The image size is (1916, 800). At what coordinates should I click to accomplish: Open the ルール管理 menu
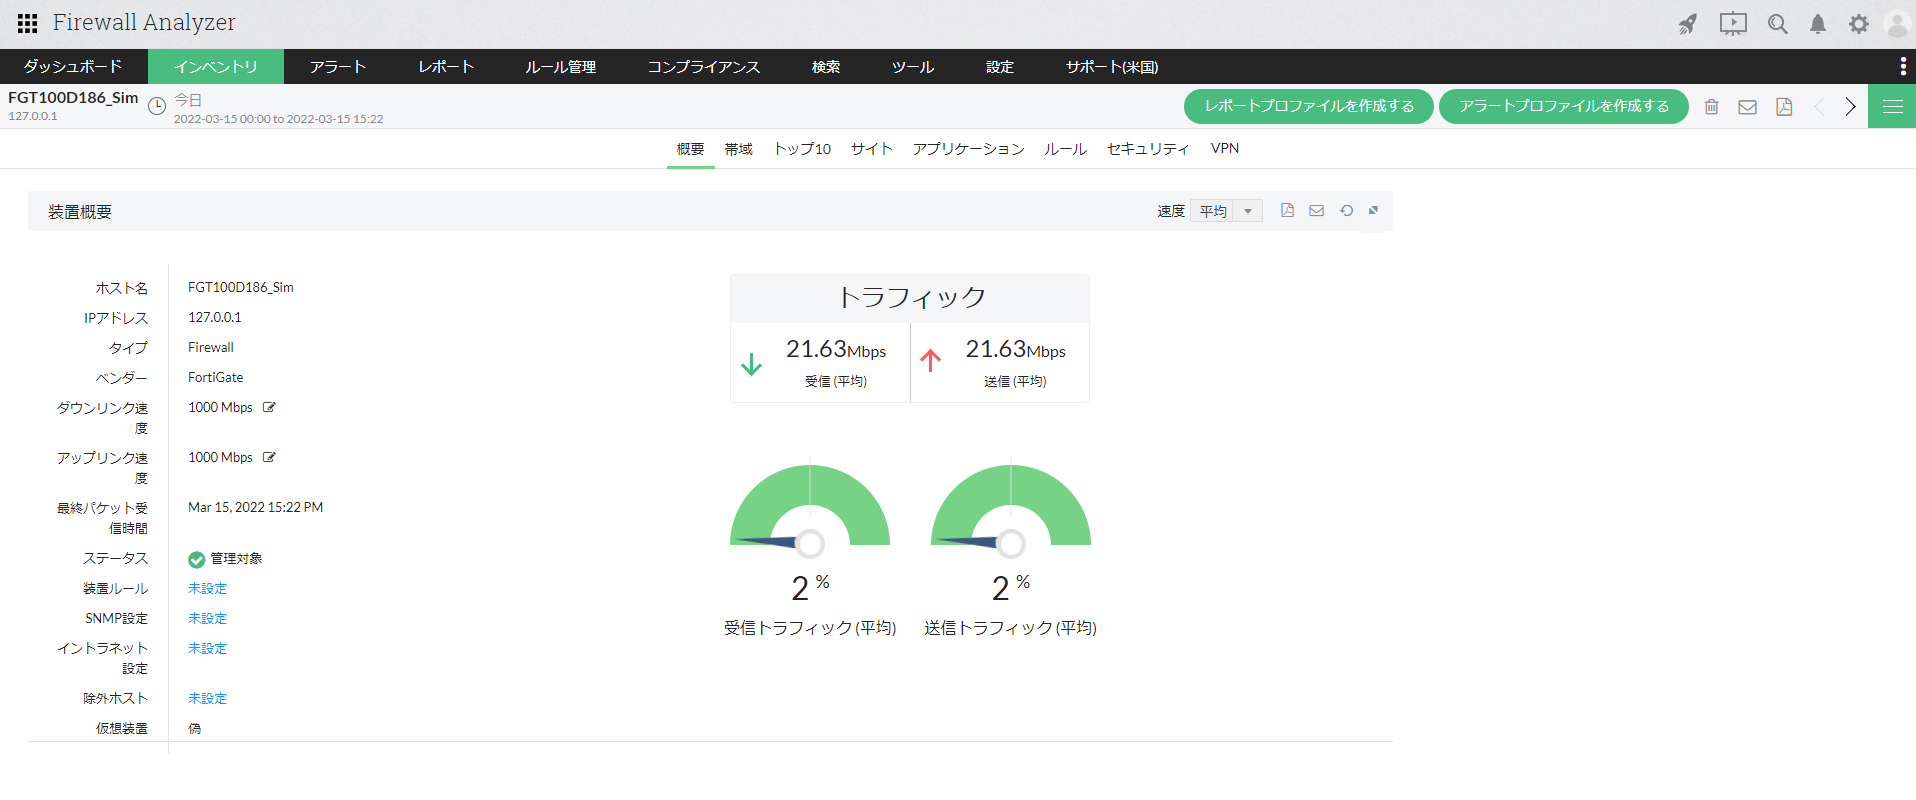pyautogui.click(x=560, y=67)
